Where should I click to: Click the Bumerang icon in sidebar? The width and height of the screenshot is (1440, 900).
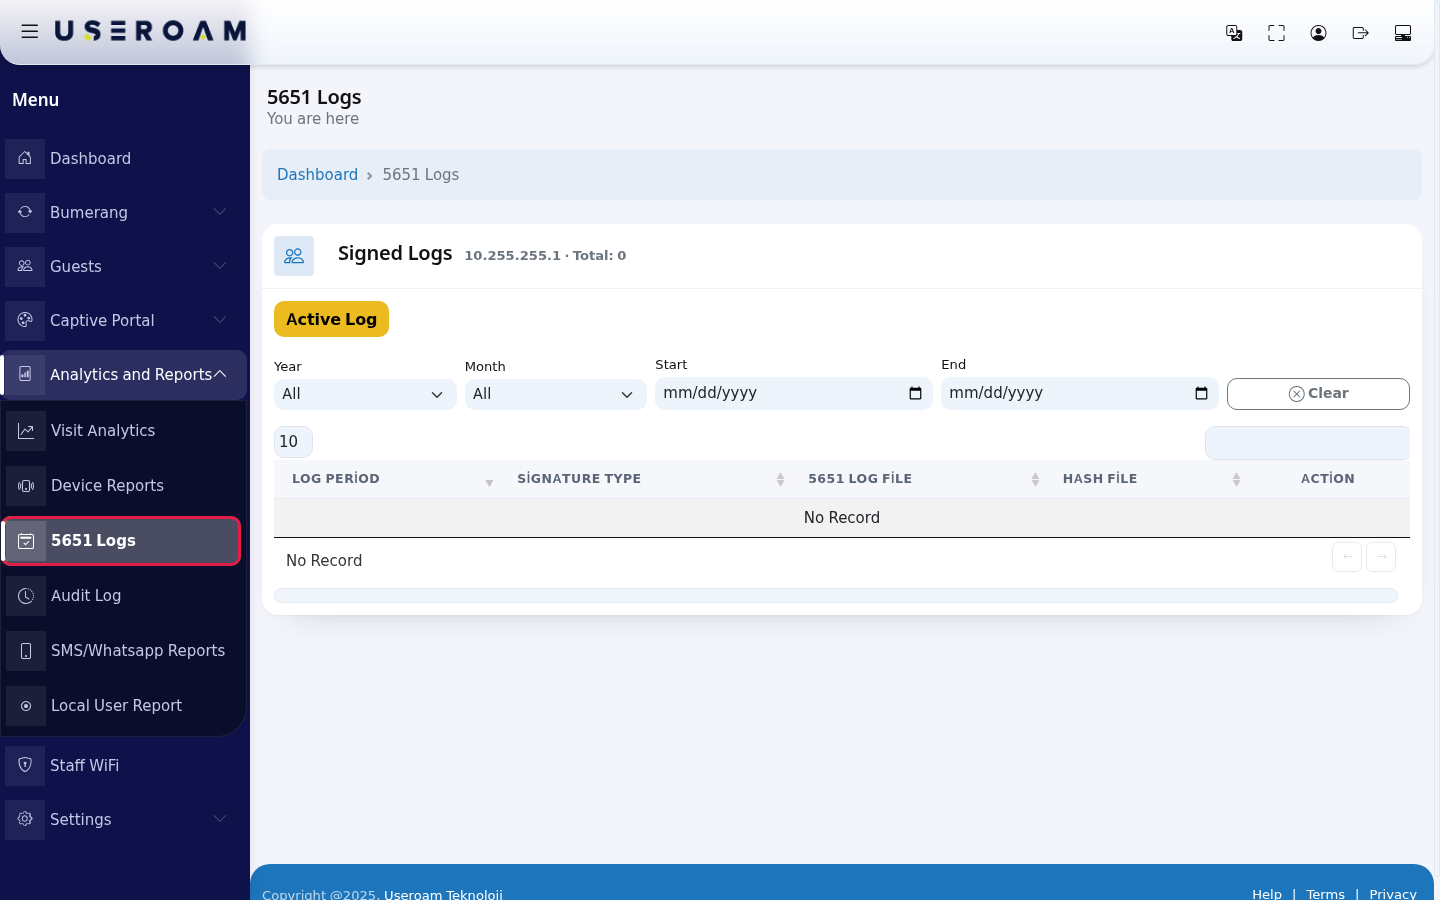click(25, 212)
